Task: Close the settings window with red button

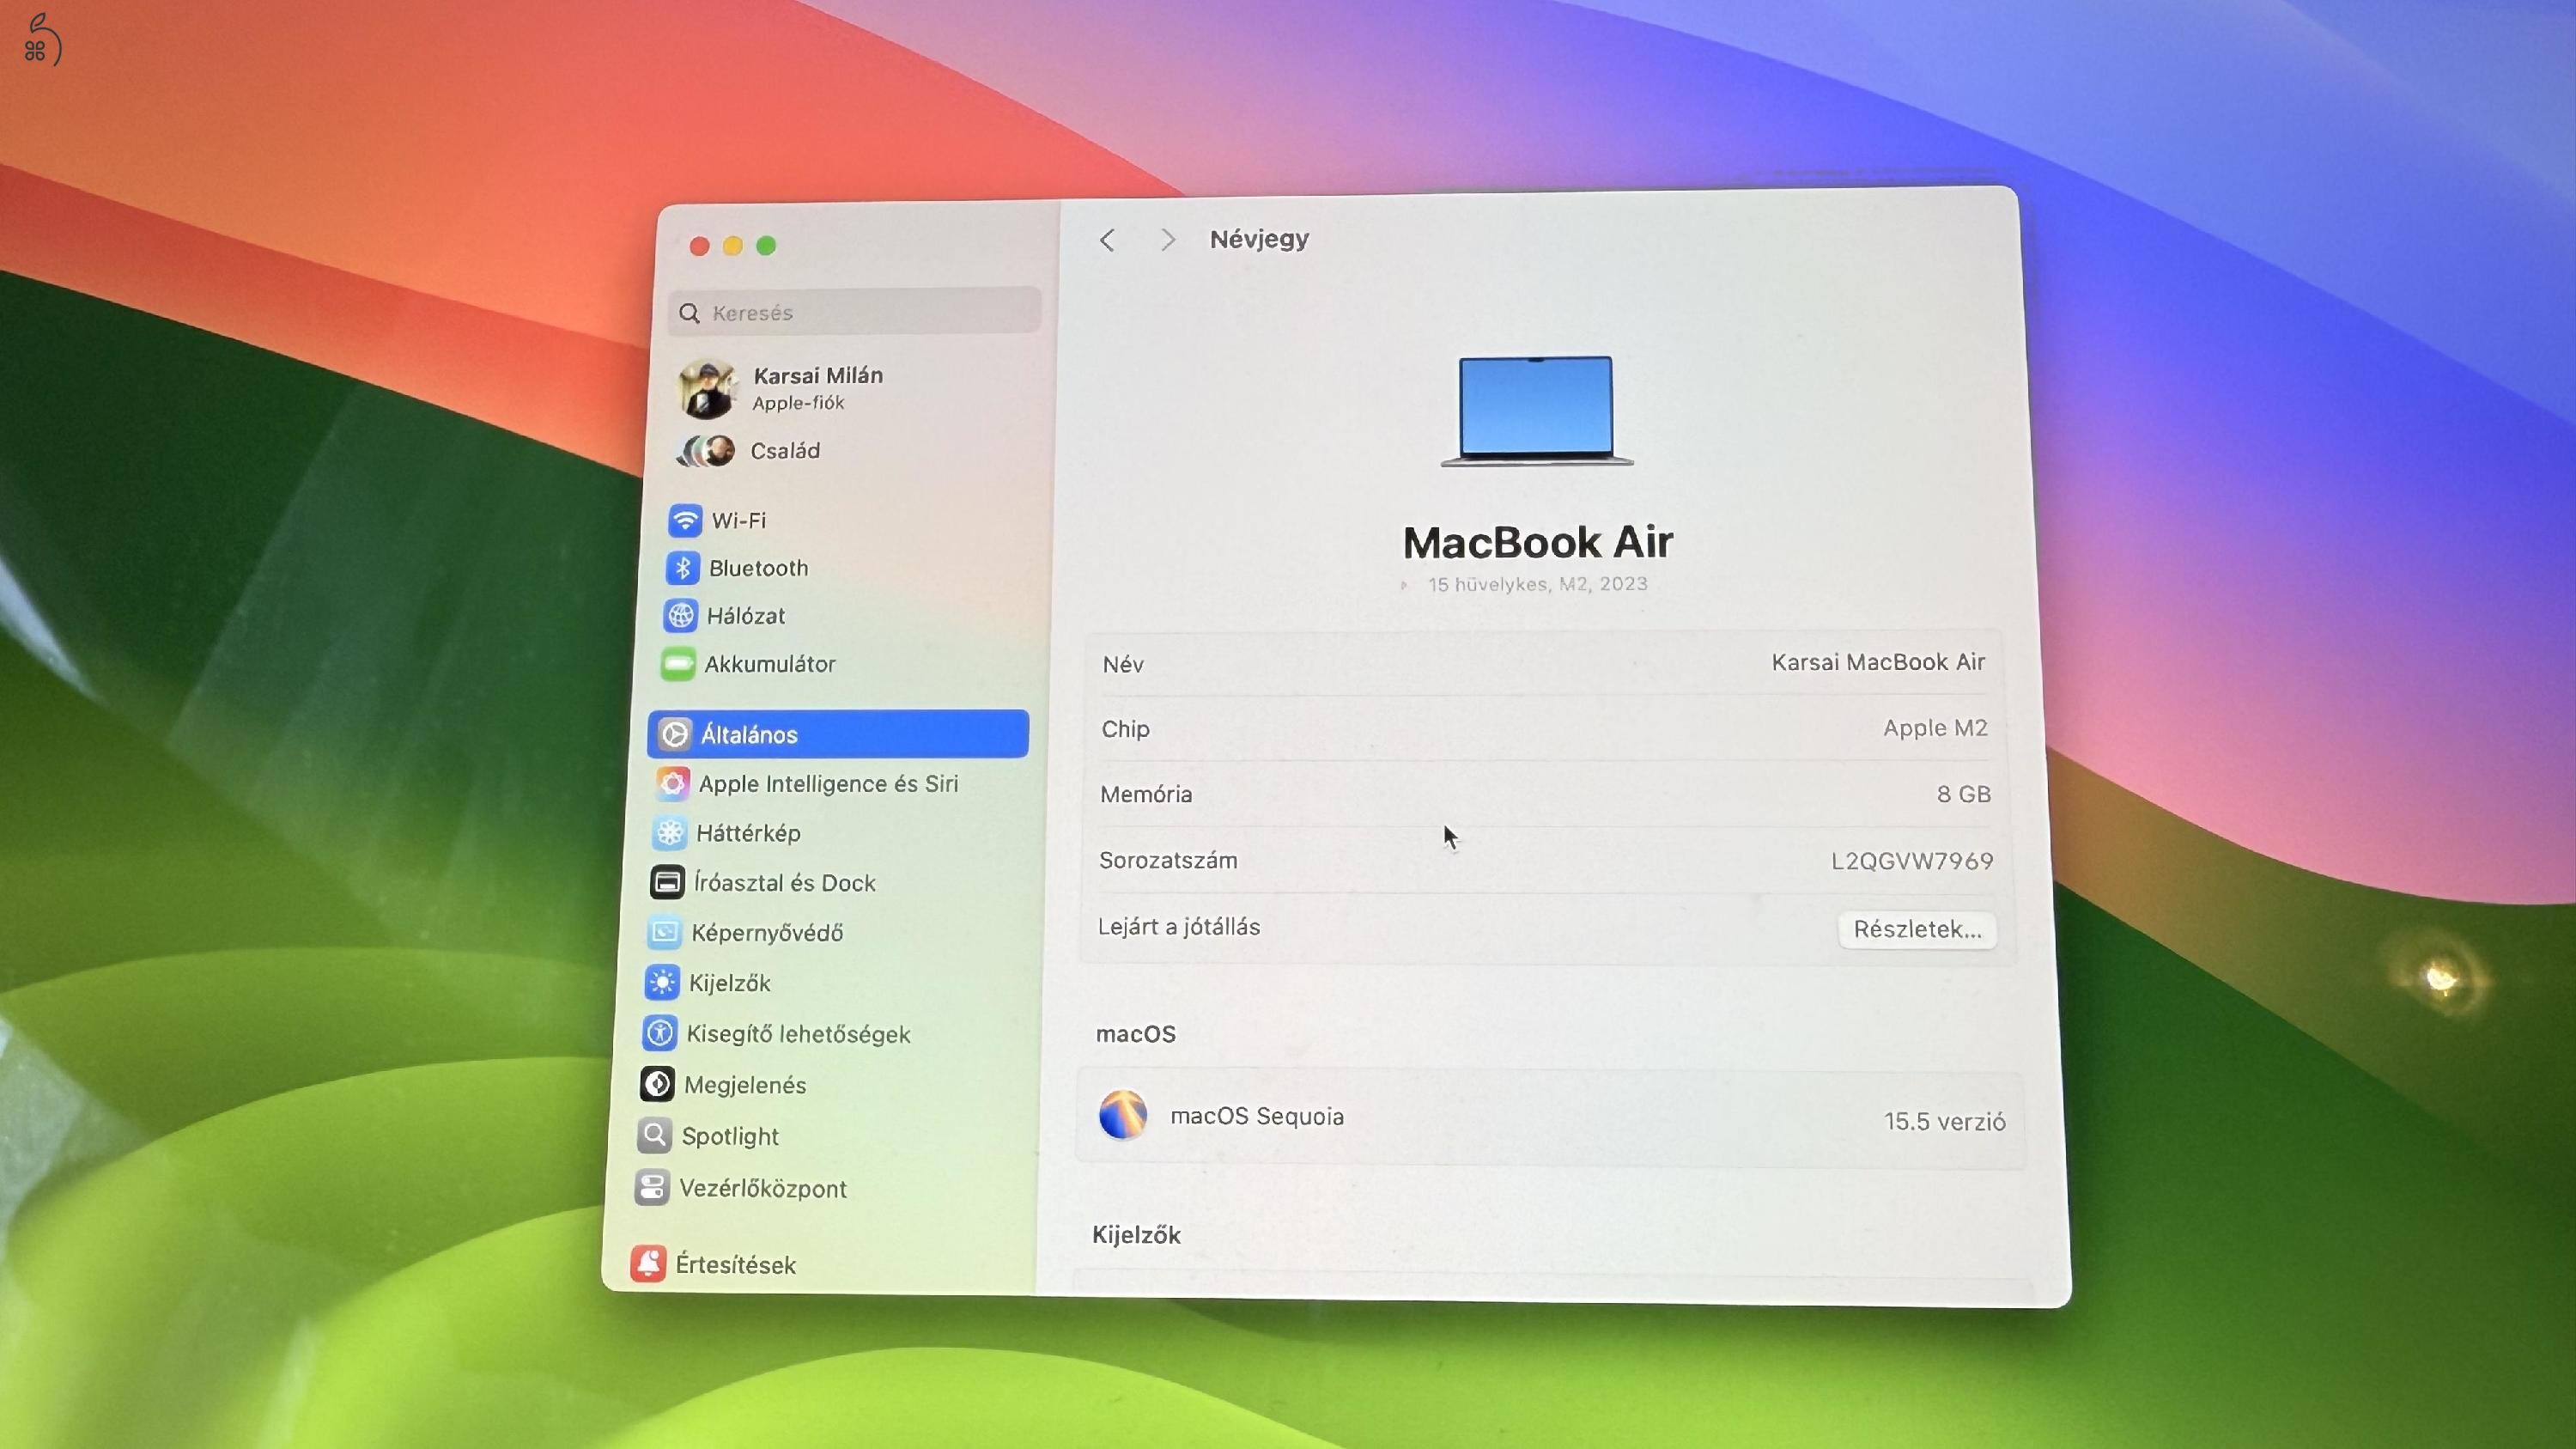Action: 700,246
